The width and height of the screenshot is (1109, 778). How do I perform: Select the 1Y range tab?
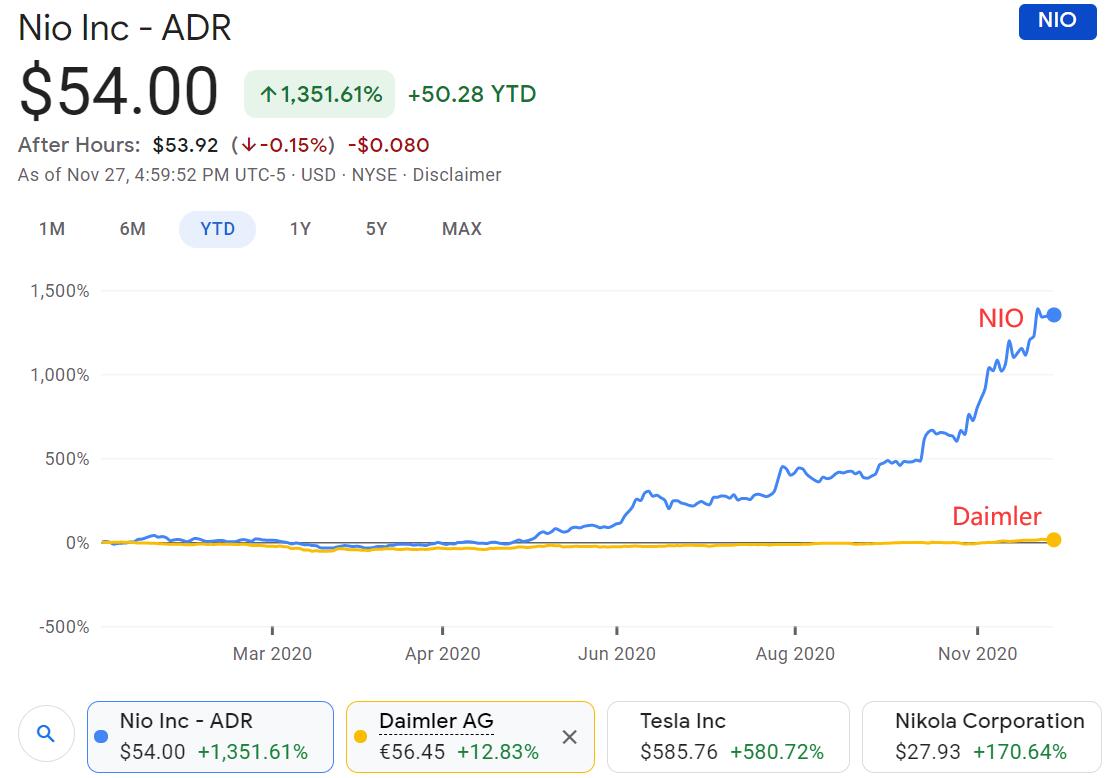tap(298, 229)
